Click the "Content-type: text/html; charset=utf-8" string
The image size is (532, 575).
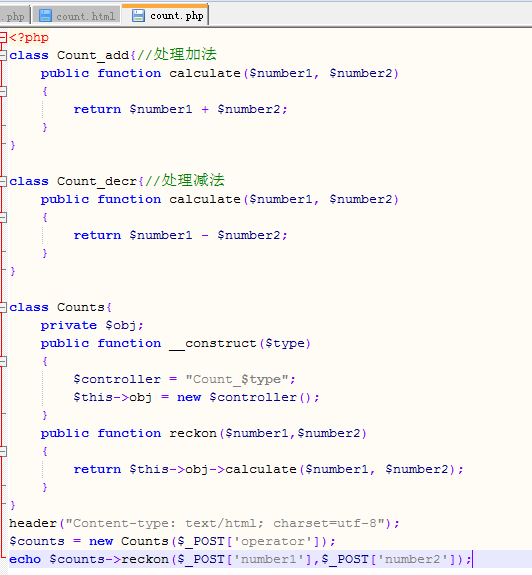(224, 523)
